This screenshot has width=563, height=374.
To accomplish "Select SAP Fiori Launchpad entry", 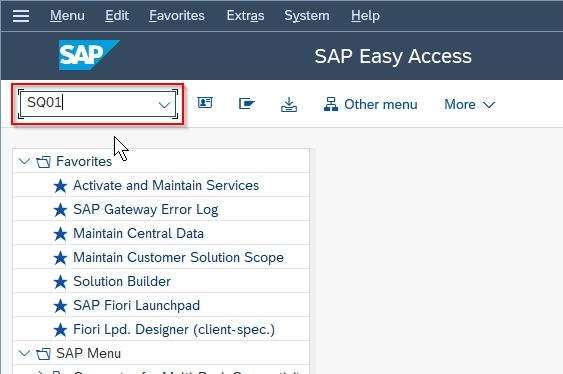I will coord(136,305).
